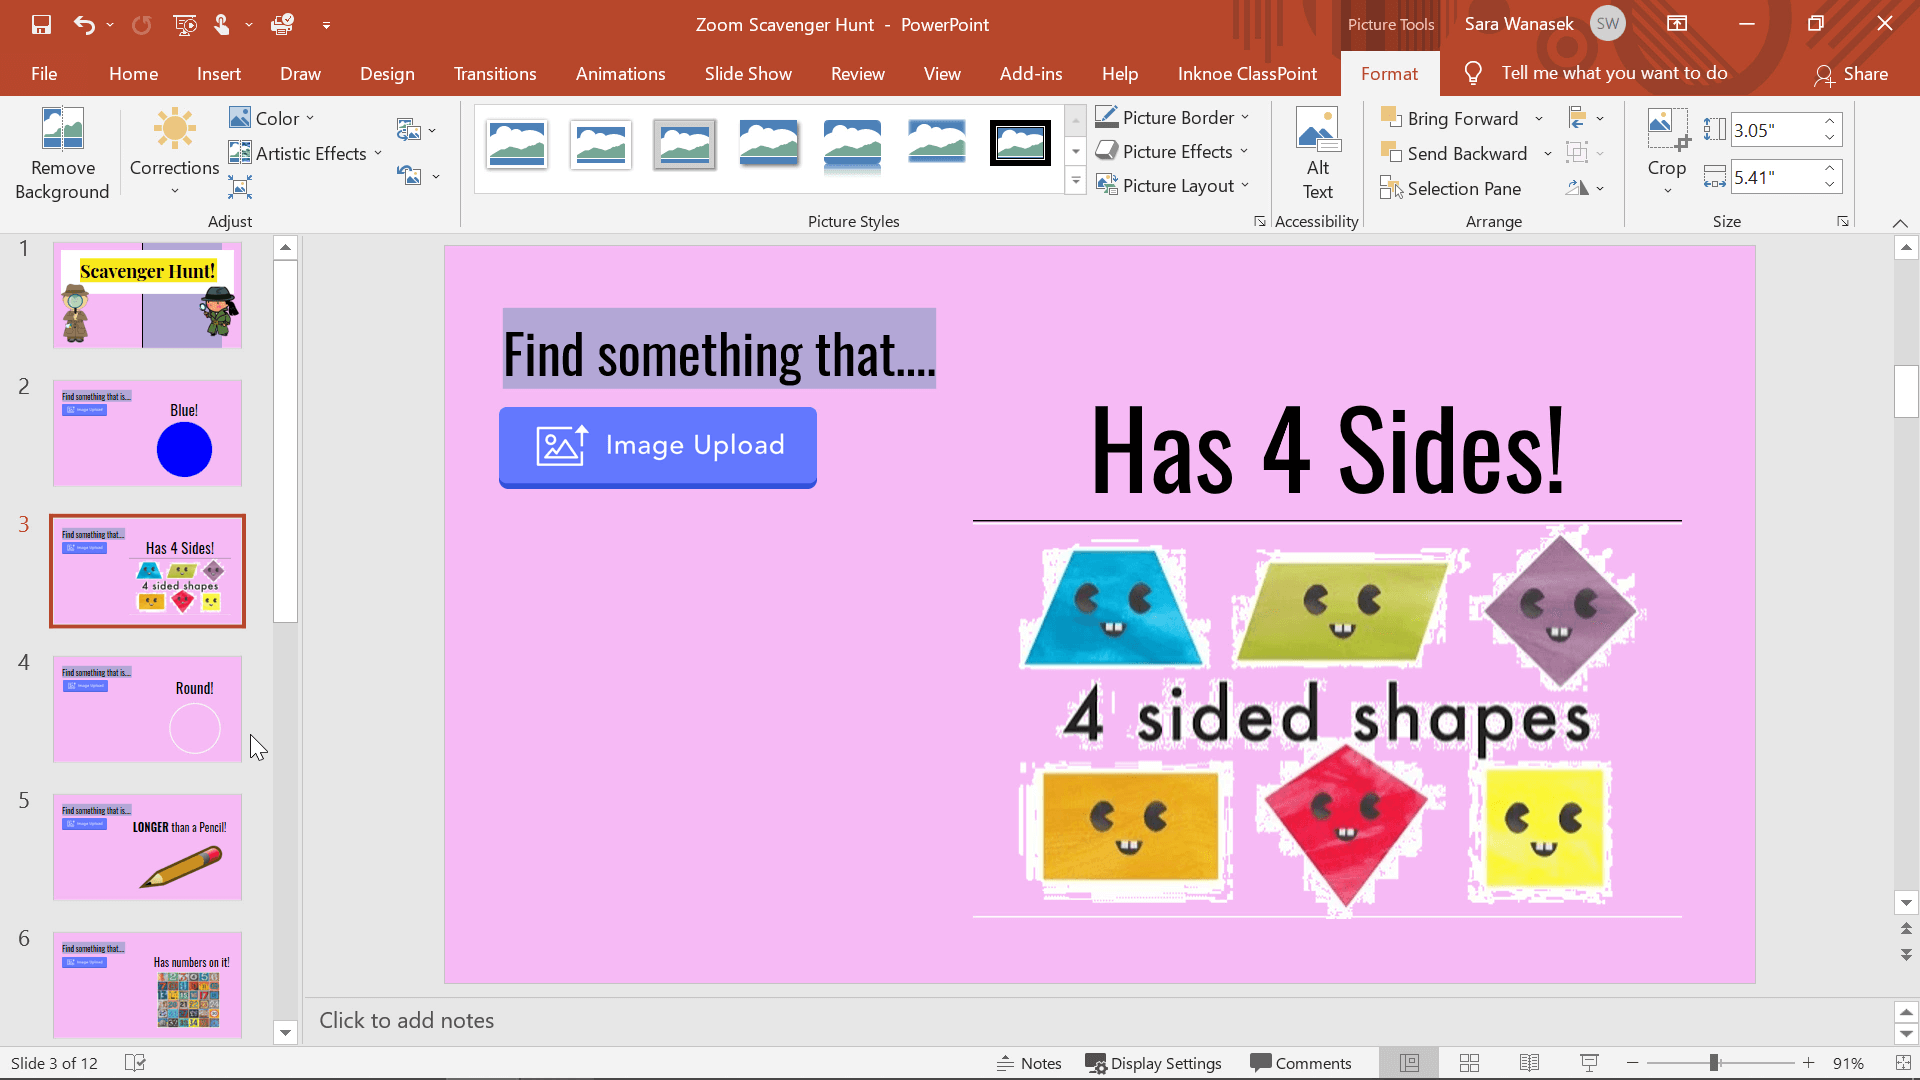
Task: Switch to the Insert tab
Action: point(219,73)
